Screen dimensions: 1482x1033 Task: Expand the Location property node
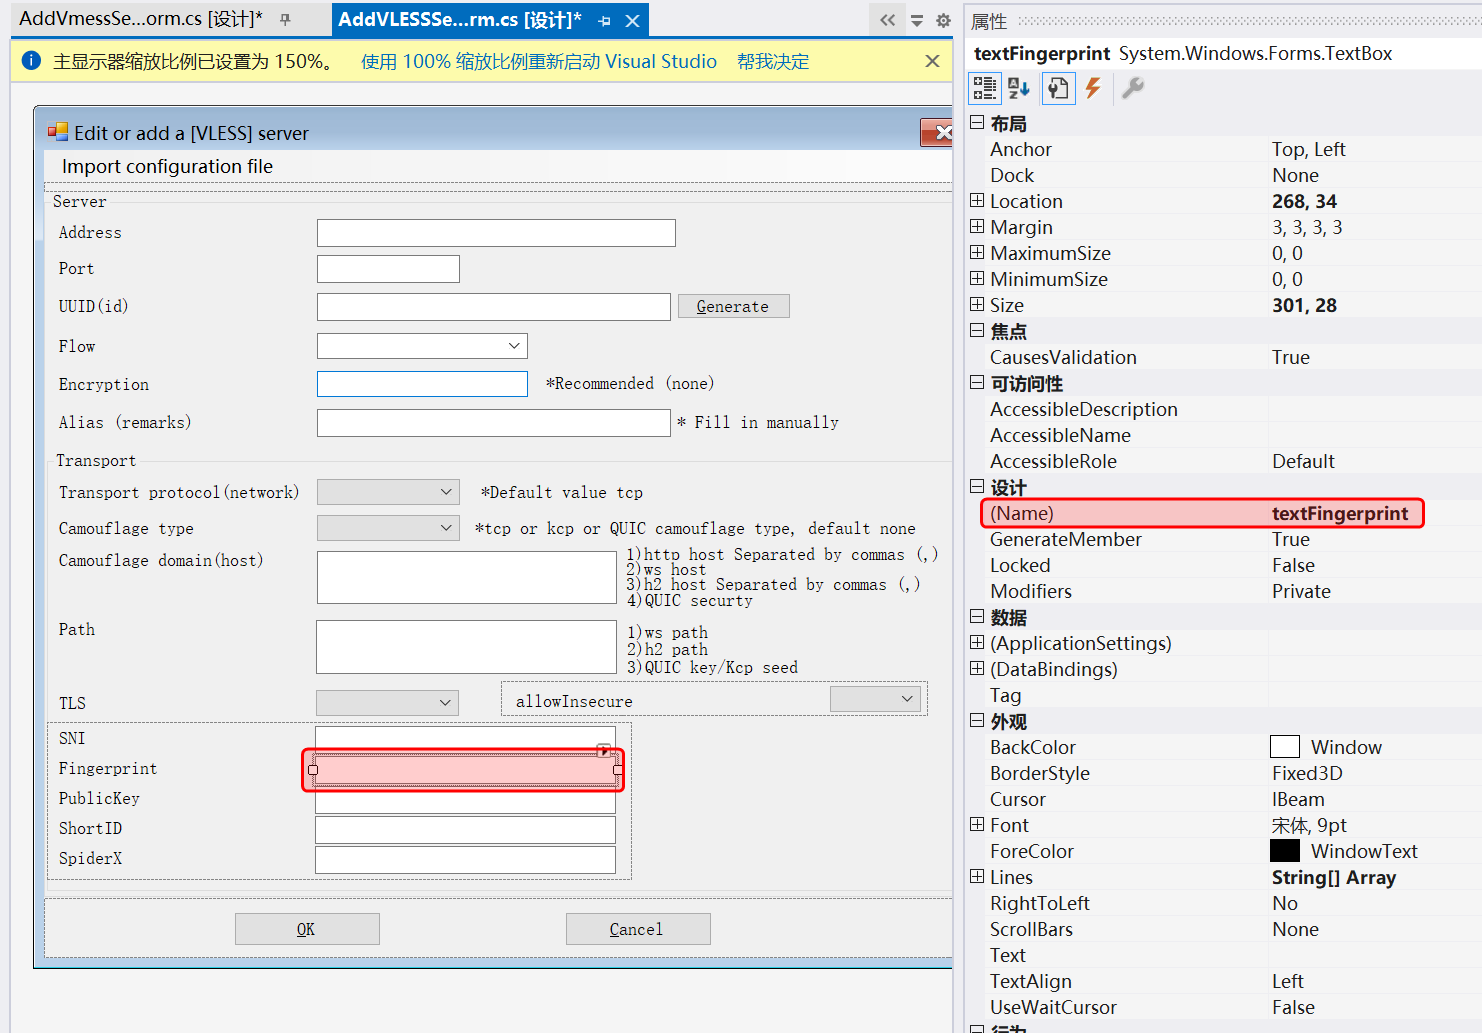(x=977, y=201)
